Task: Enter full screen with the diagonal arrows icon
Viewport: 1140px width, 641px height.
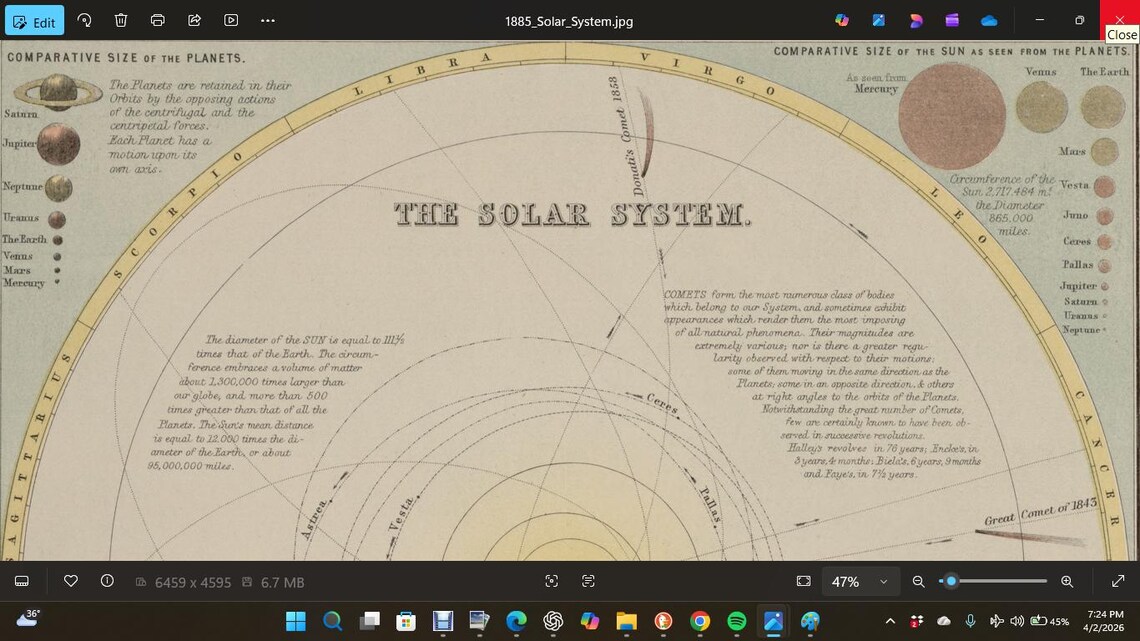Action: [1118, 581]
